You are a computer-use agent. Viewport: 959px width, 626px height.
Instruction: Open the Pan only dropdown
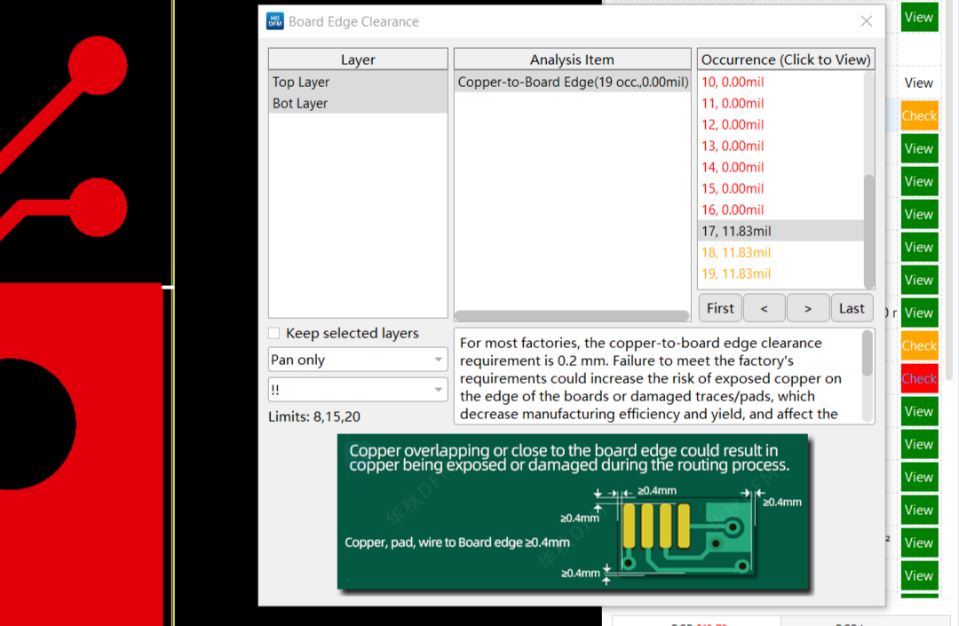coord(357,360)
